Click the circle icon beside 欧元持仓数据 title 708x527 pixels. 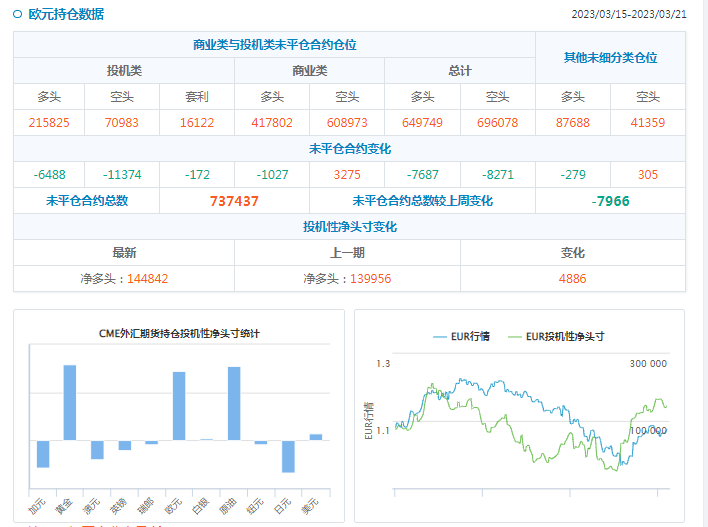pos(18,15)
